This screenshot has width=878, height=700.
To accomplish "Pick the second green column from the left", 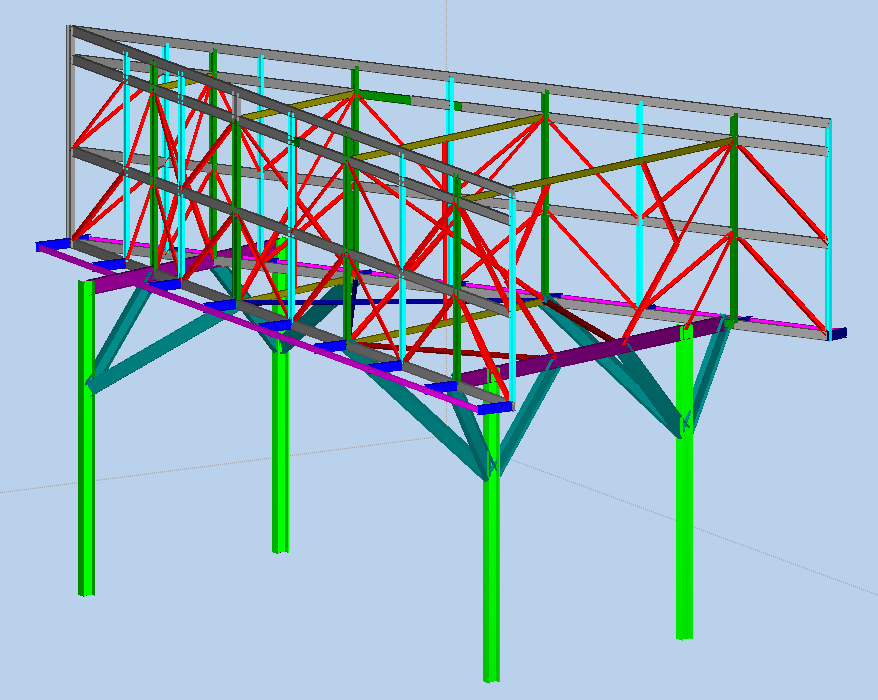I will (x=281, y=450).
